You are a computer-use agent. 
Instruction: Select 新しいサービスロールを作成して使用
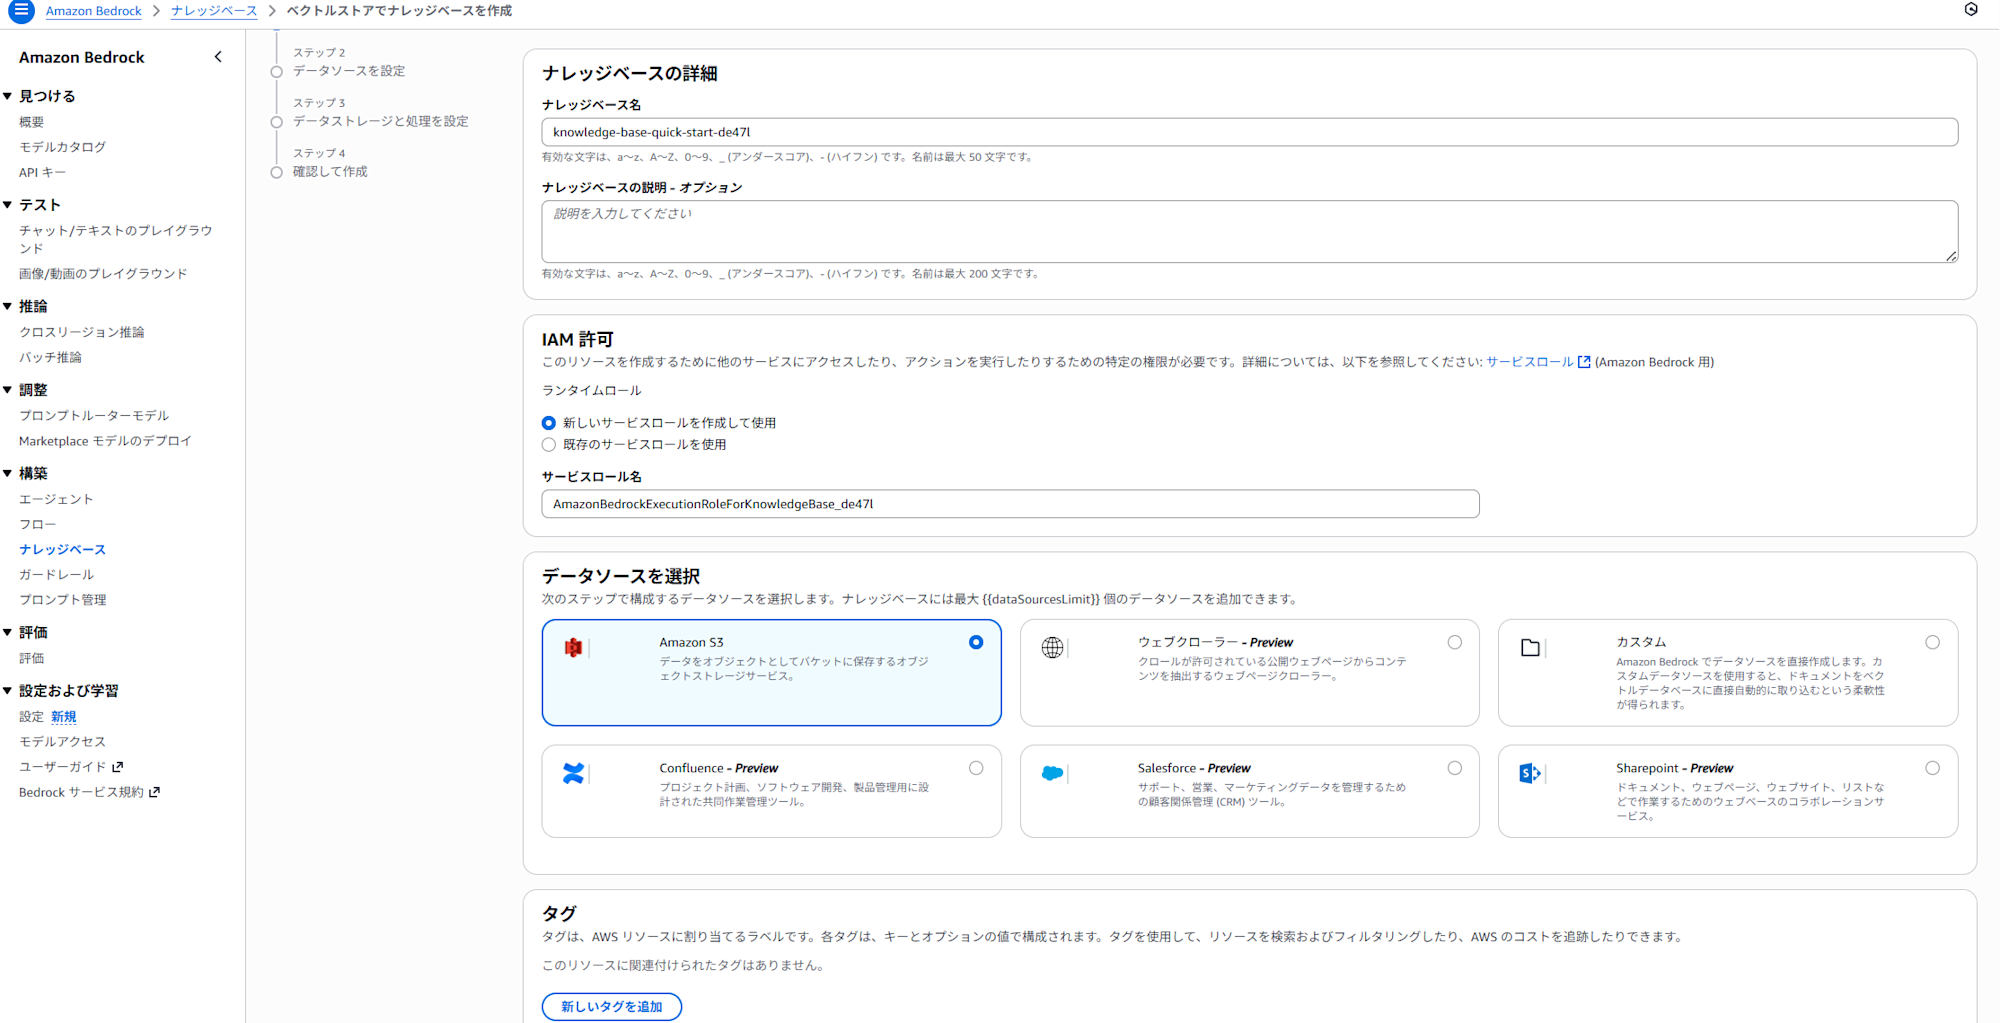(548, 422)
